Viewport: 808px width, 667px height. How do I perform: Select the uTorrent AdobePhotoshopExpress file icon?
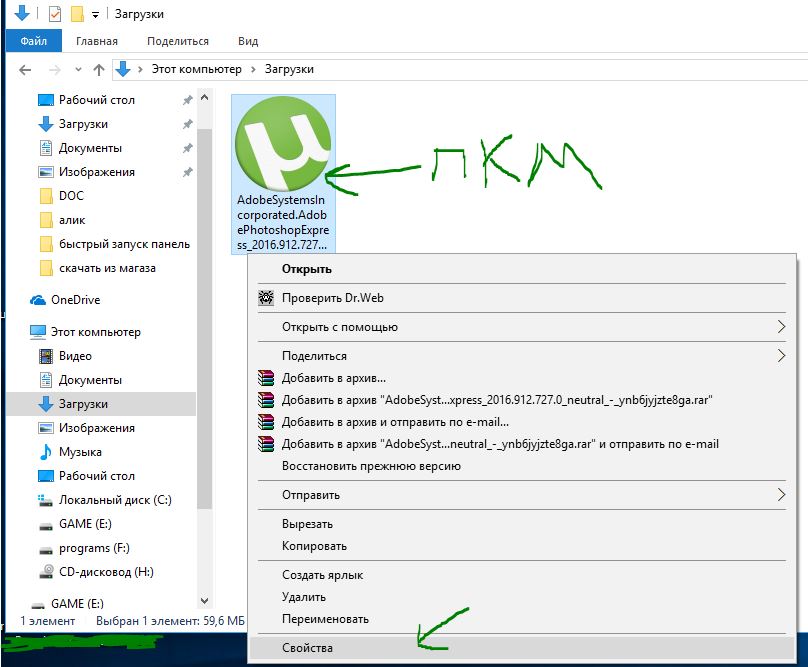click(283, 174)
